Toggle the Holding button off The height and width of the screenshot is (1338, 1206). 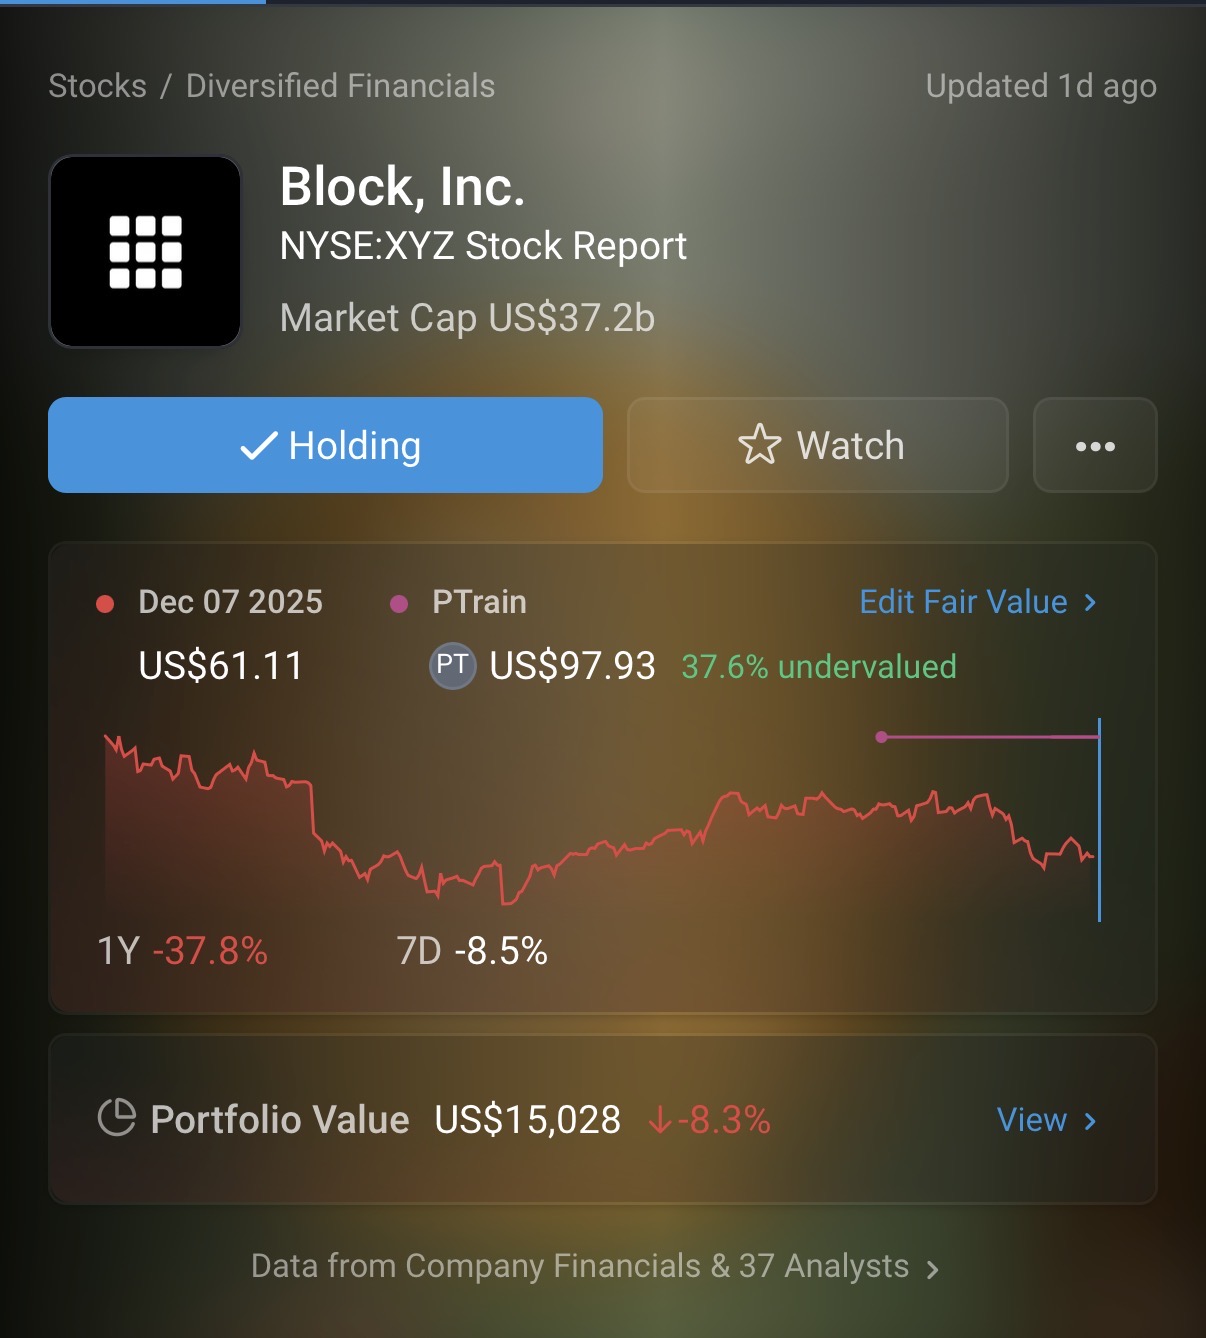click(325, 445)
